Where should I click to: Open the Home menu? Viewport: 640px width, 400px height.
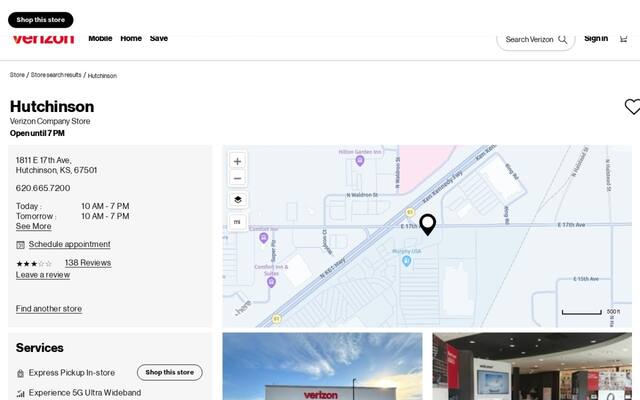[x=131, y=38]
